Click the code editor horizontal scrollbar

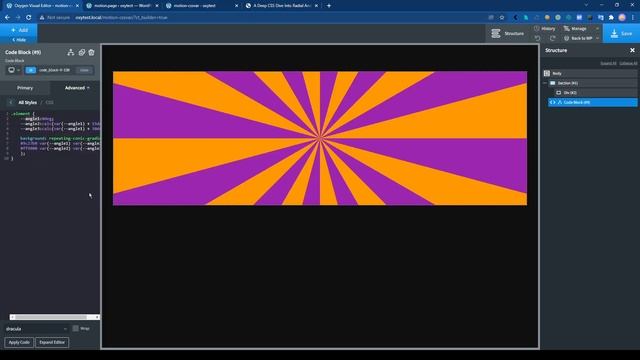54,317
